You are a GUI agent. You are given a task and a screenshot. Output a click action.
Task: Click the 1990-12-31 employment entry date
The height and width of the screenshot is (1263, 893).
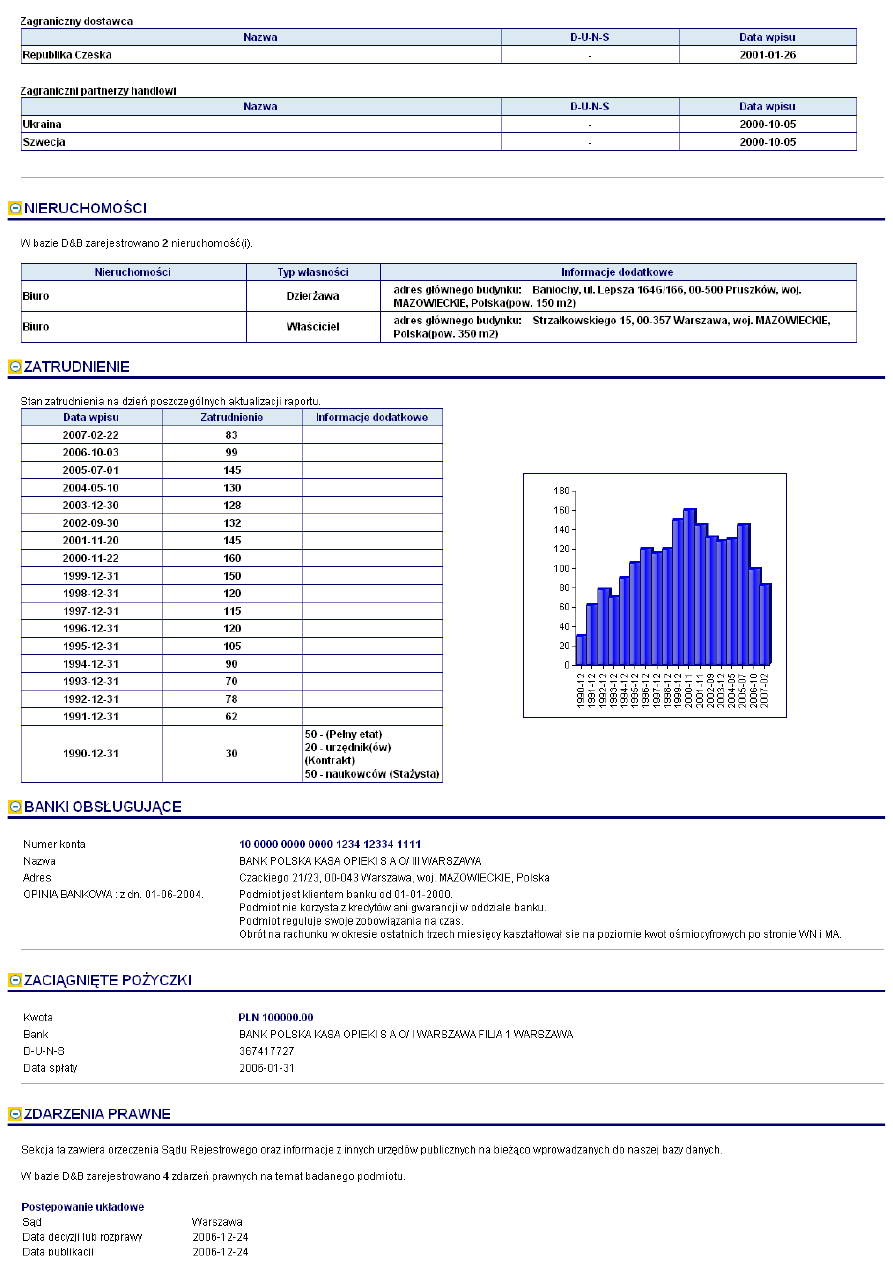point(91,753)
